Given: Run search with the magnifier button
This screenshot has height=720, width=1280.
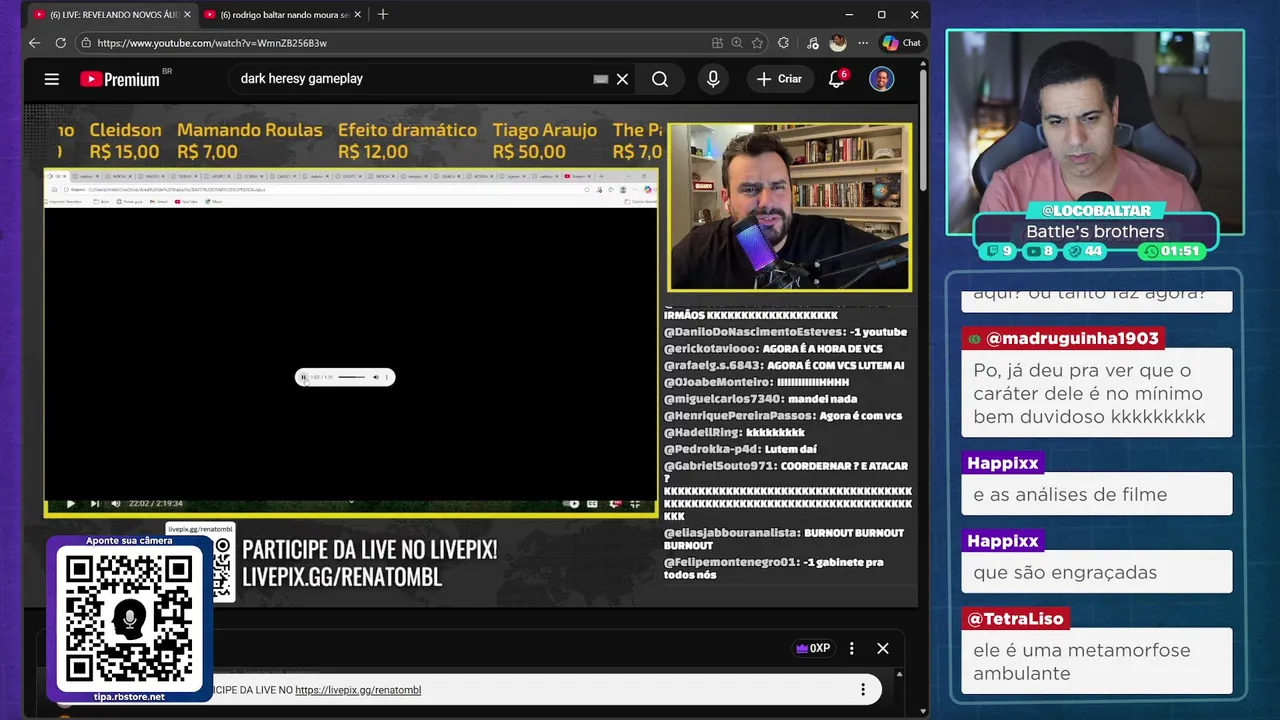Looking at the screenshot, I should tap(660, 79).
